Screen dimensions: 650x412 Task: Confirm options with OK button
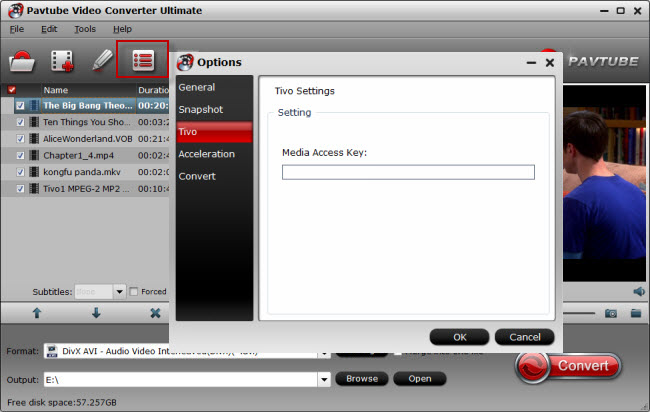point(459,337)
